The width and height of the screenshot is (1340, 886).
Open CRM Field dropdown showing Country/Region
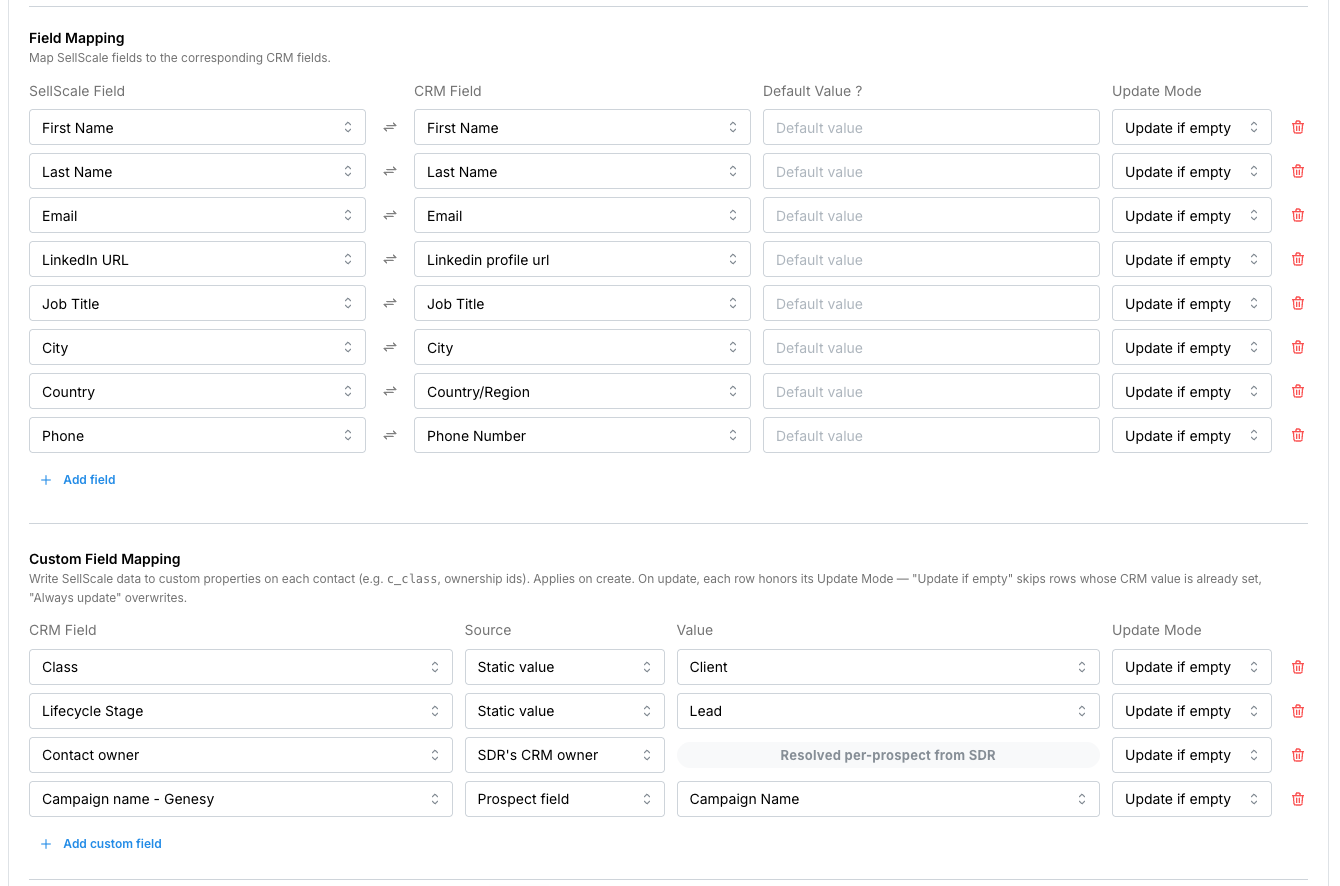(x=582, y=391)
